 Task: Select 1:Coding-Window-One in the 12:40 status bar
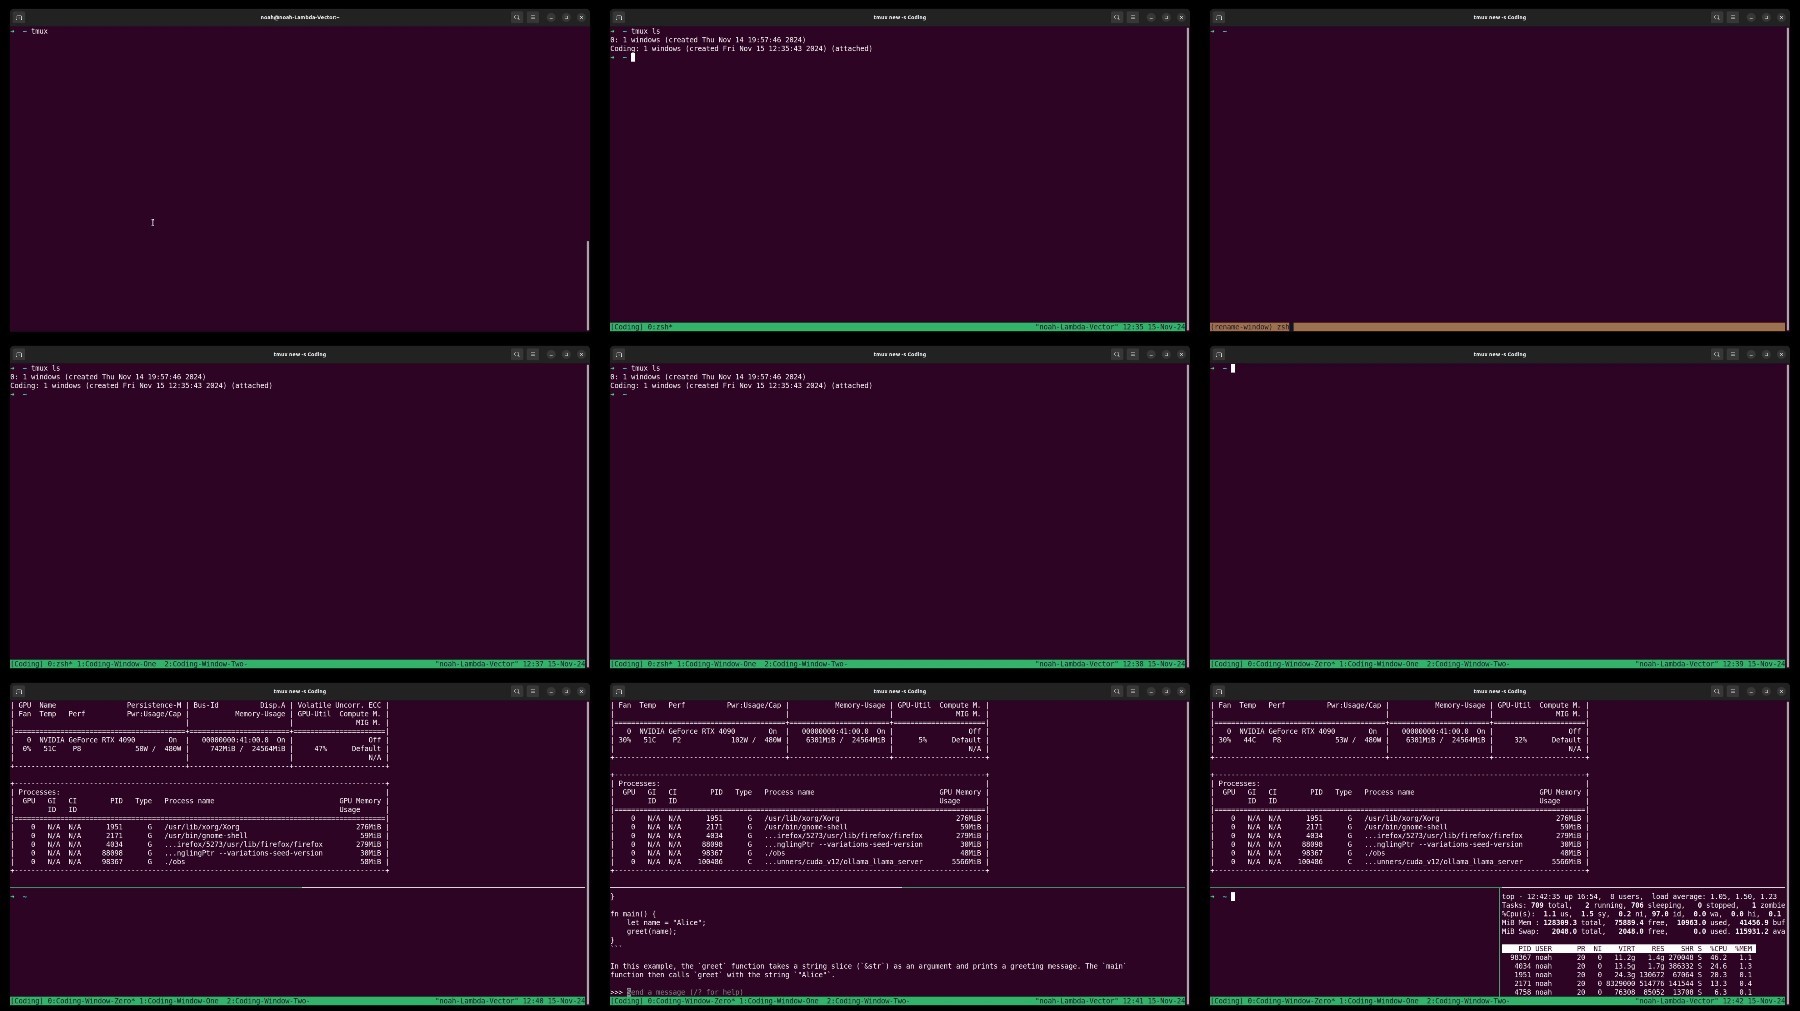(x=179, y=1001)
